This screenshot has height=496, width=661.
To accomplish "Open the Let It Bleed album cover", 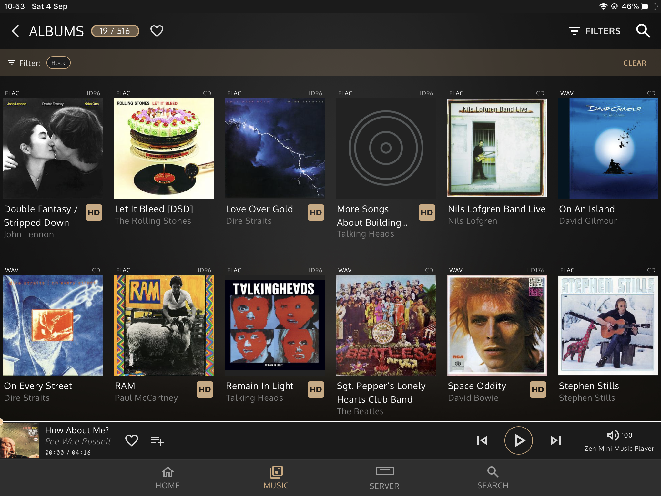I will click(x=164, y=148).
